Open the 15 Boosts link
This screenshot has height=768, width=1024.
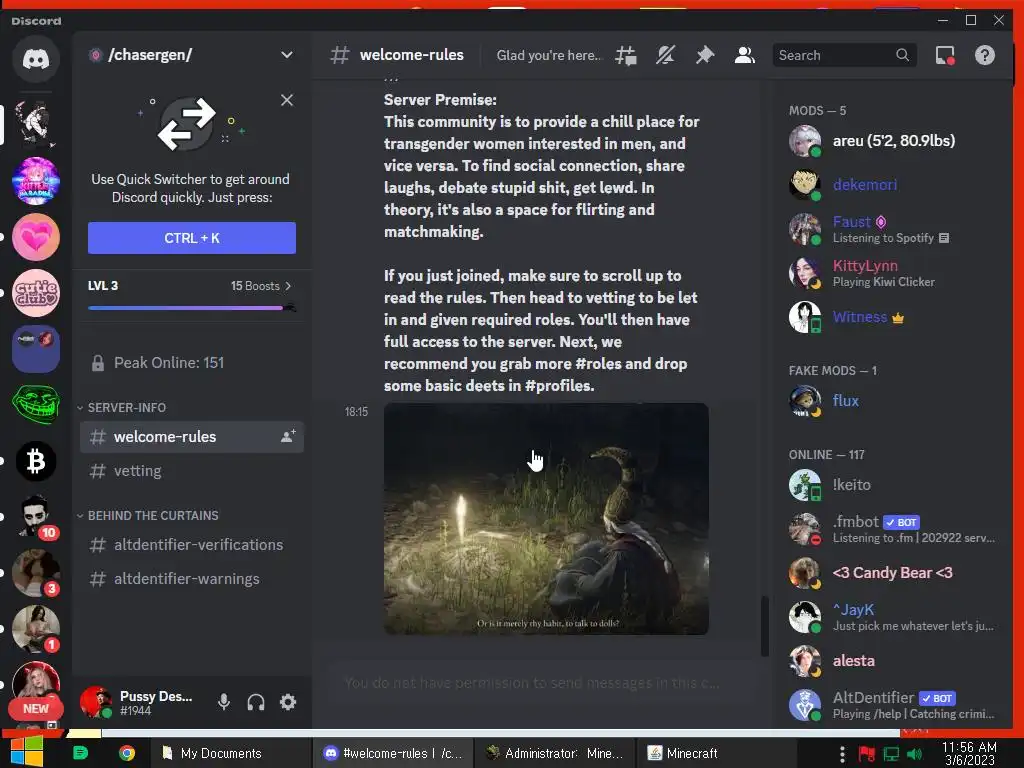[x=261, y=286]
